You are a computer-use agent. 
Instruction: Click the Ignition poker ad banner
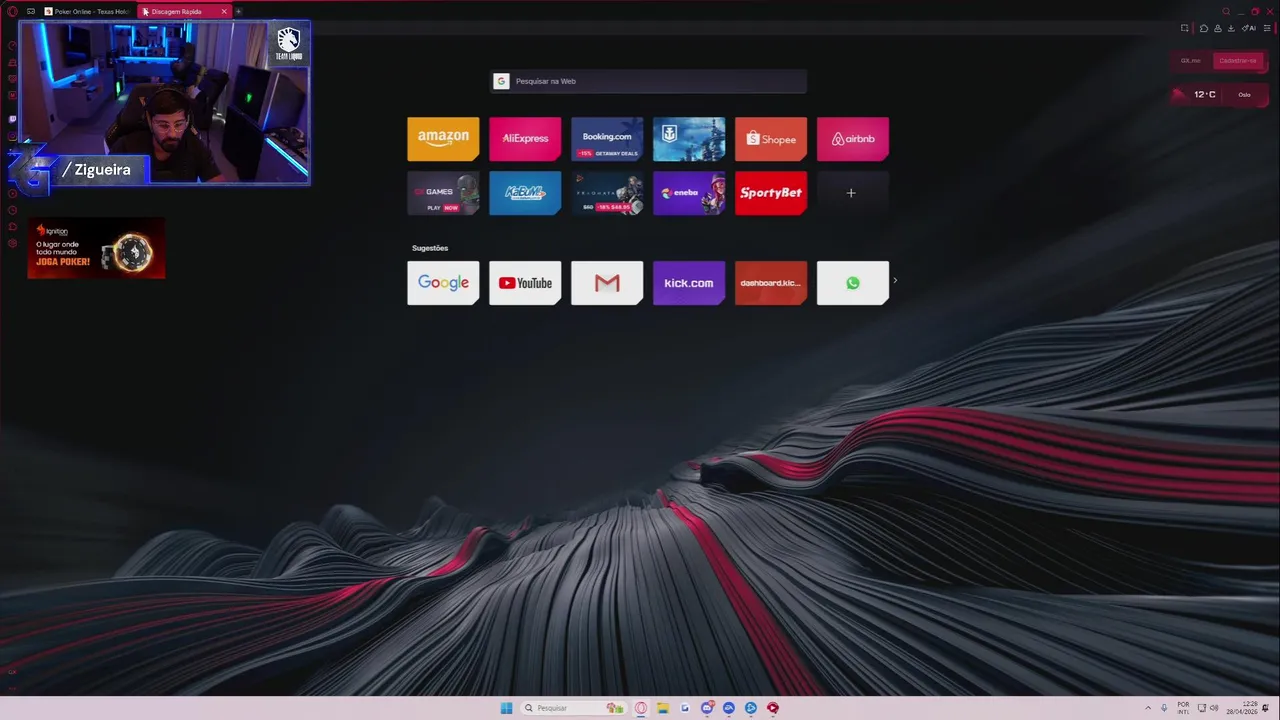(x=96, y=248)
